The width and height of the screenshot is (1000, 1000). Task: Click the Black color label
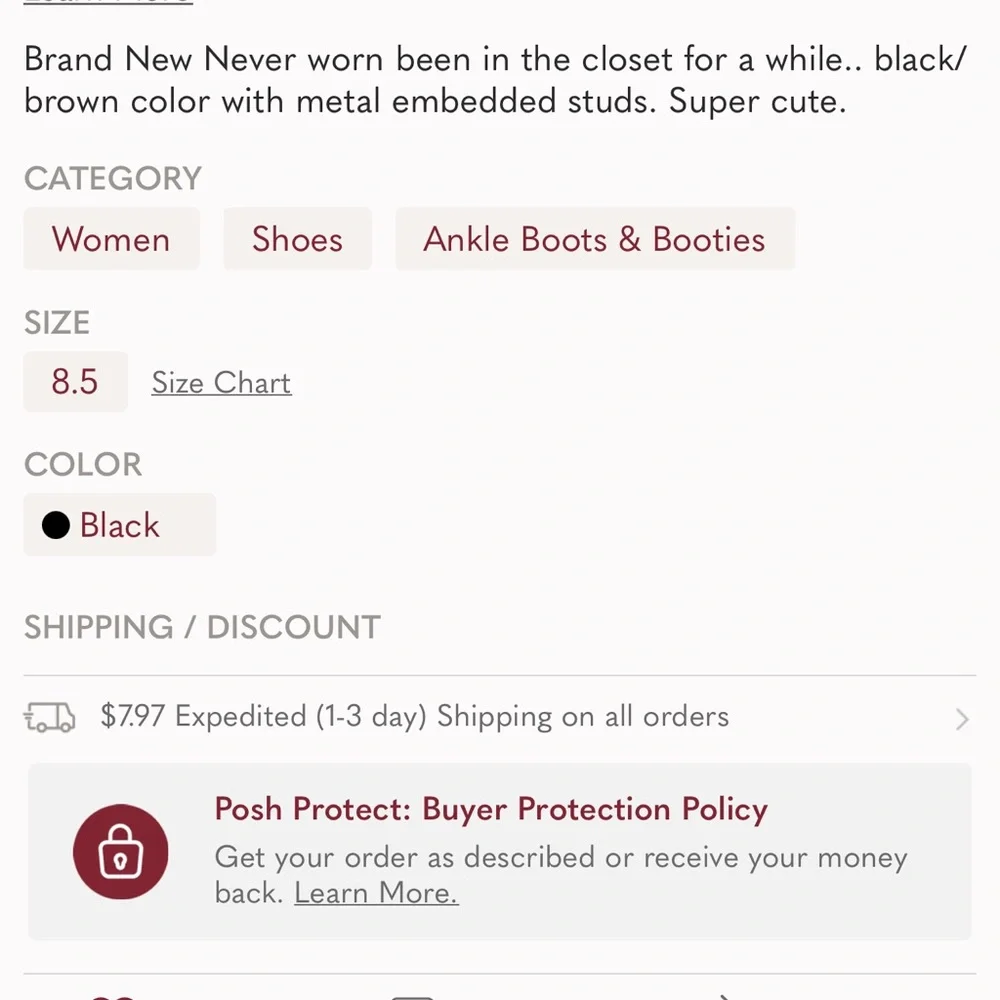coord(119,525)
